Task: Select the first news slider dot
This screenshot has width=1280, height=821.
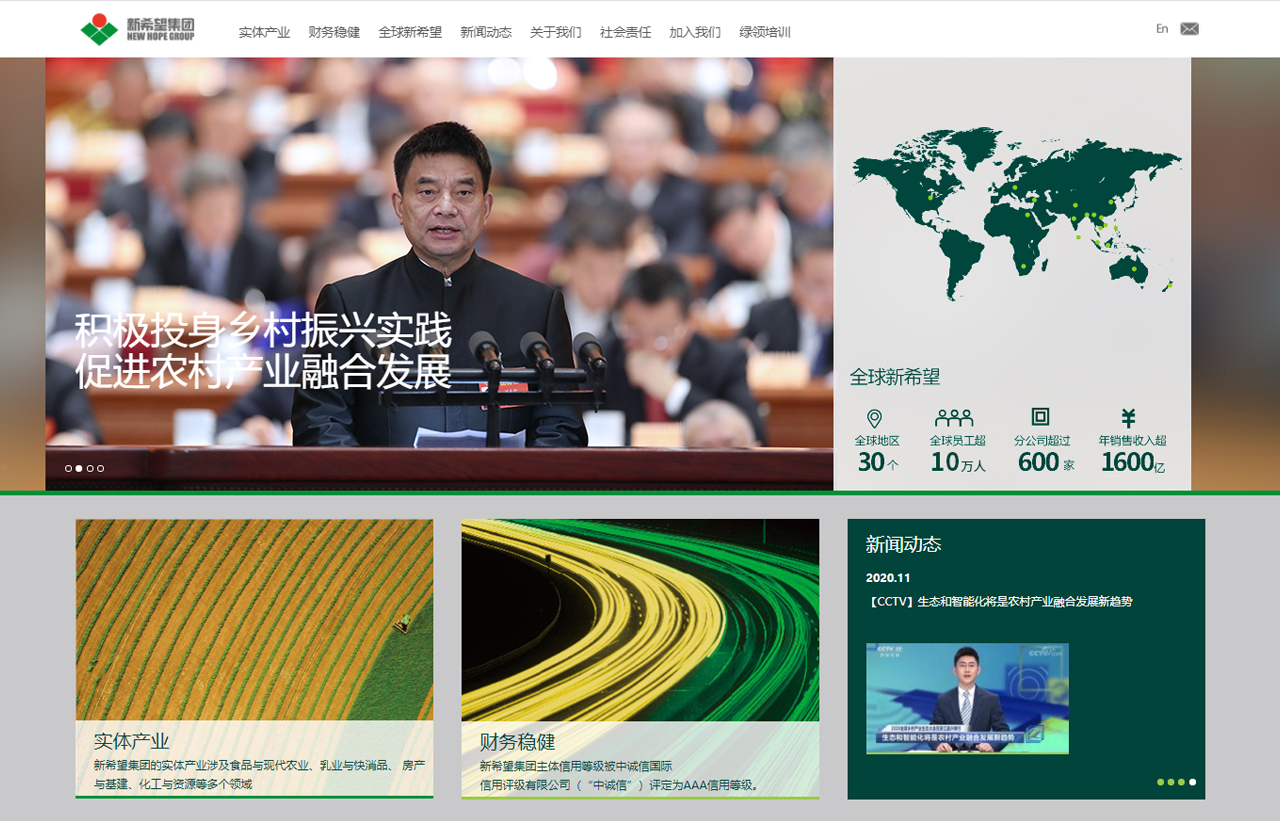Action: pos(1161,782)
